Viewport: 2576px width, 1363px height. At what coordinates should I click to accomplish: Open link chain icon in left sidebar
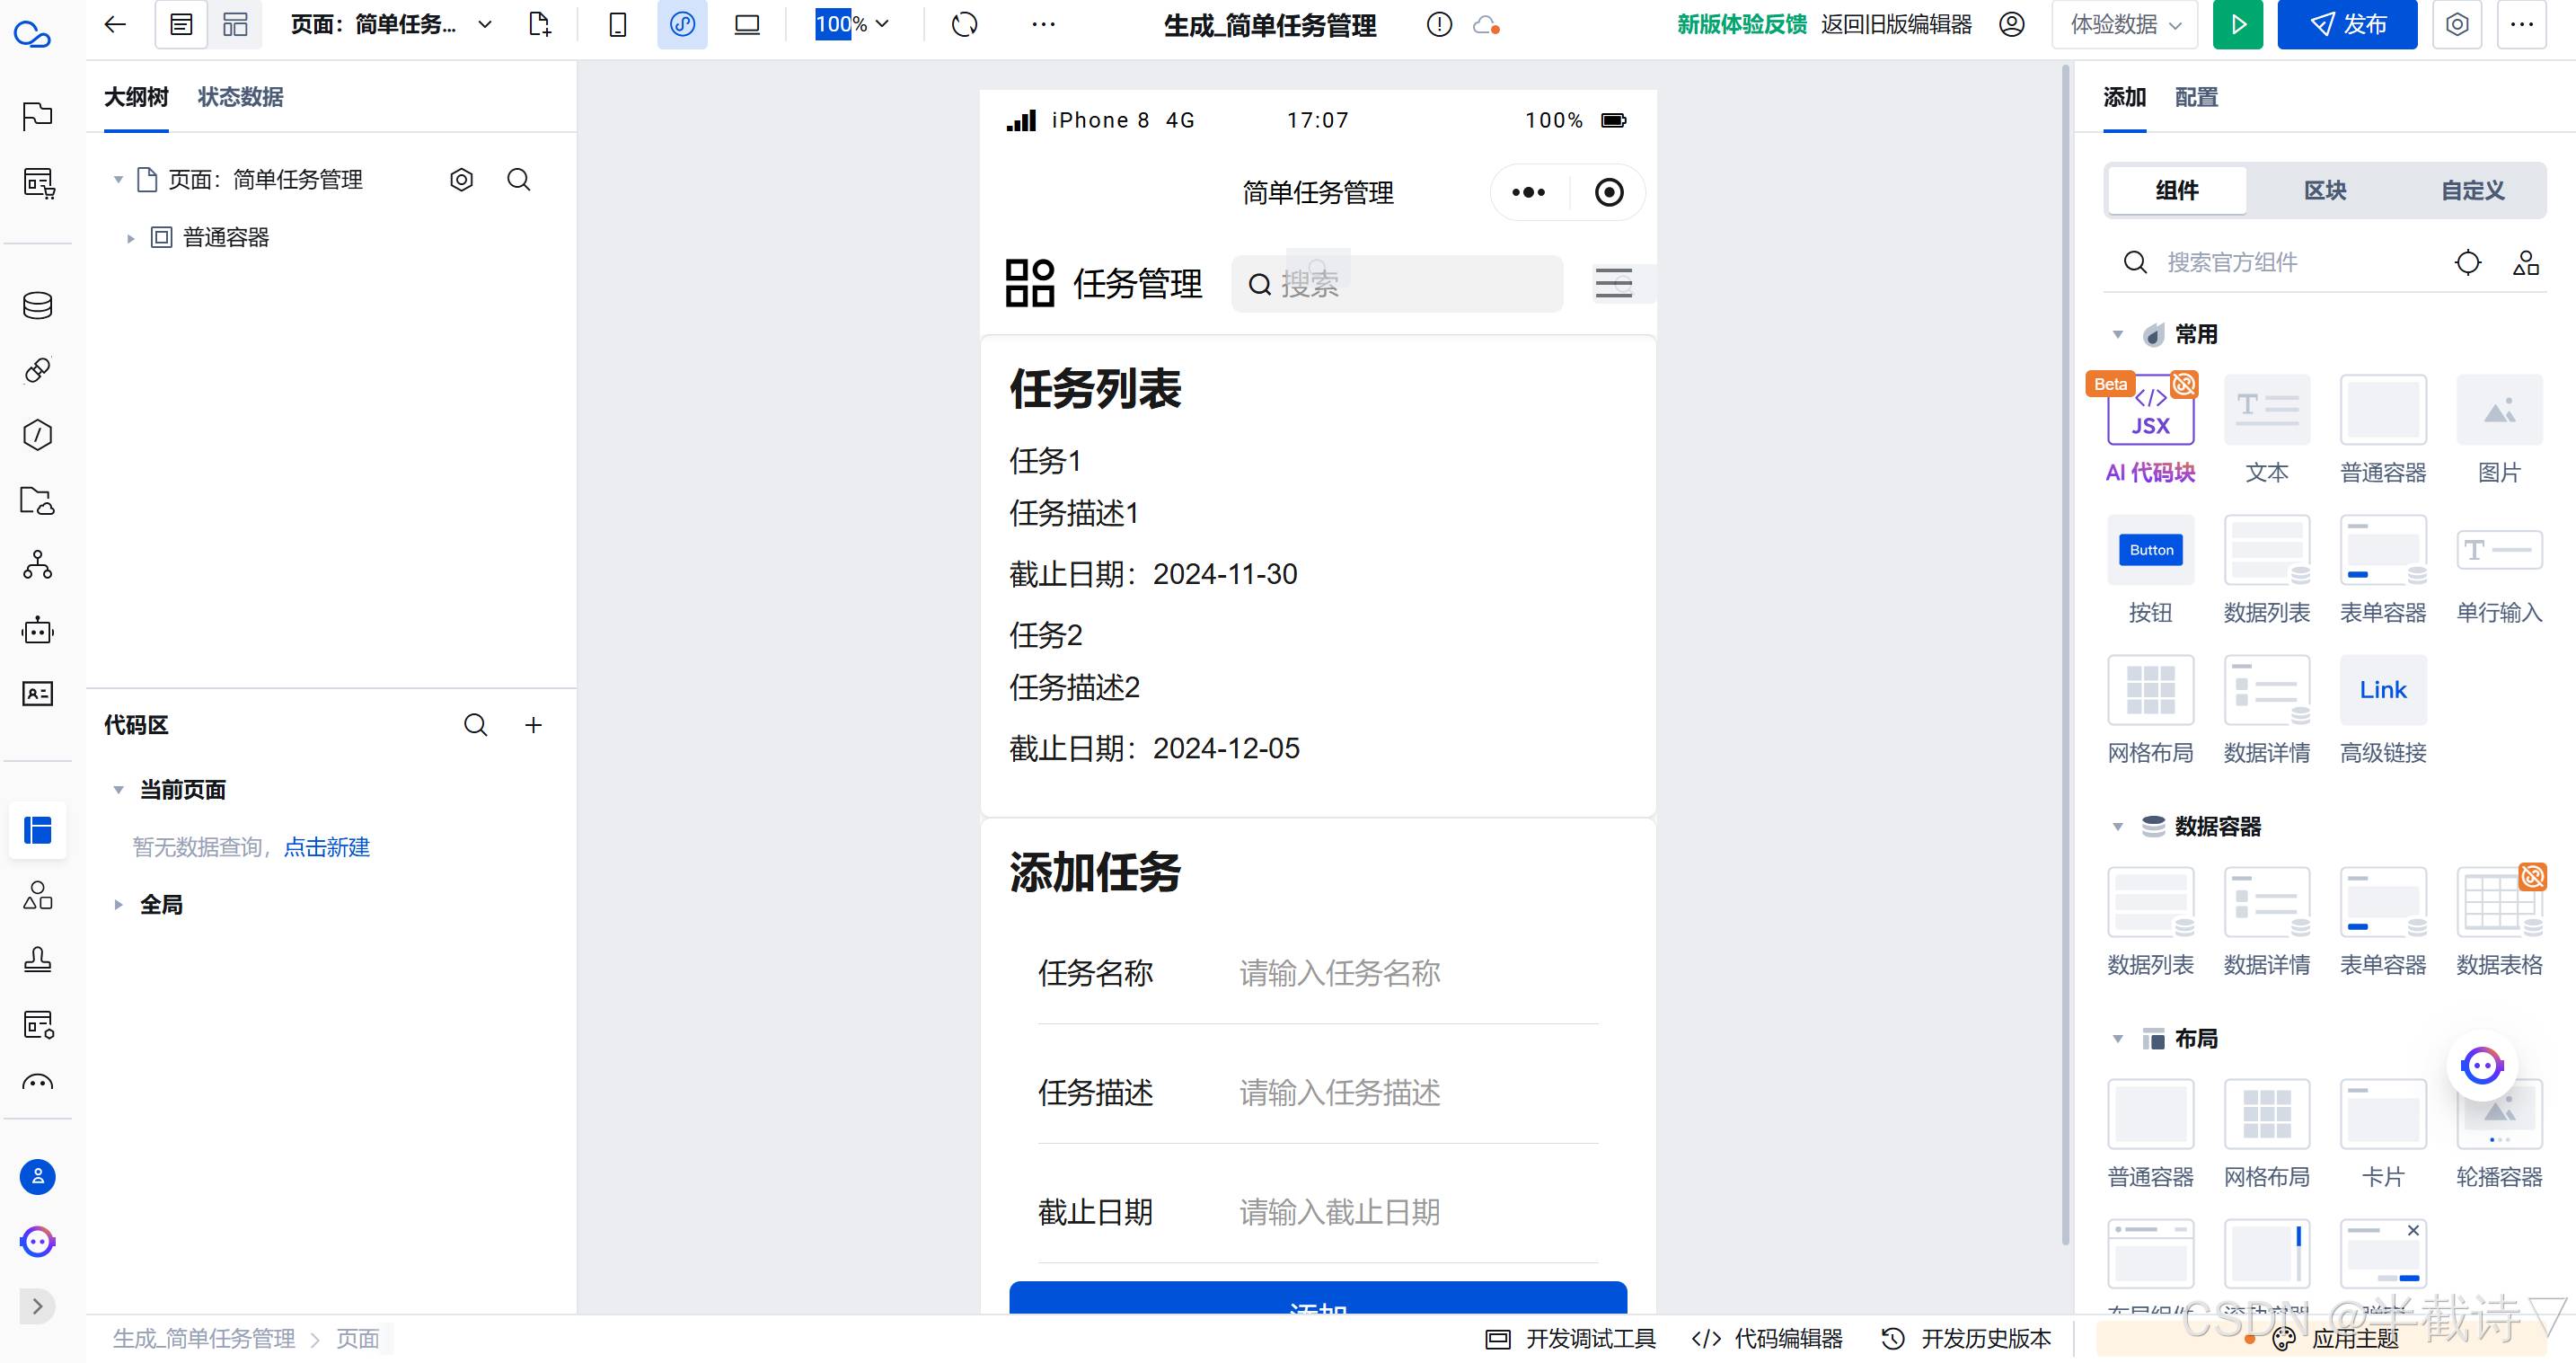[38, 371]
